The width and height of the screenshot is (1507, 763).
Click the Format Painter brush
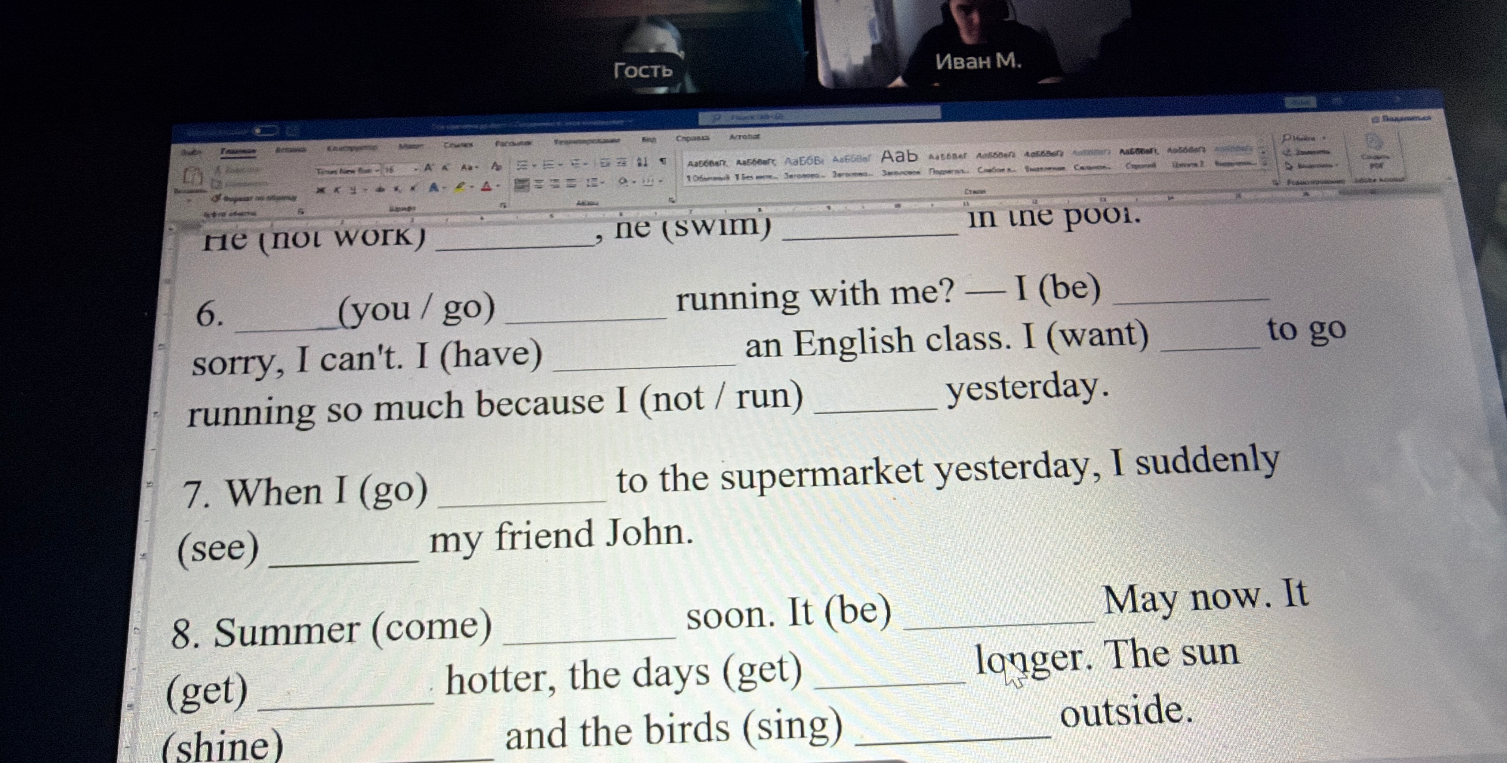pyautogui.click(x=217, y=198)
